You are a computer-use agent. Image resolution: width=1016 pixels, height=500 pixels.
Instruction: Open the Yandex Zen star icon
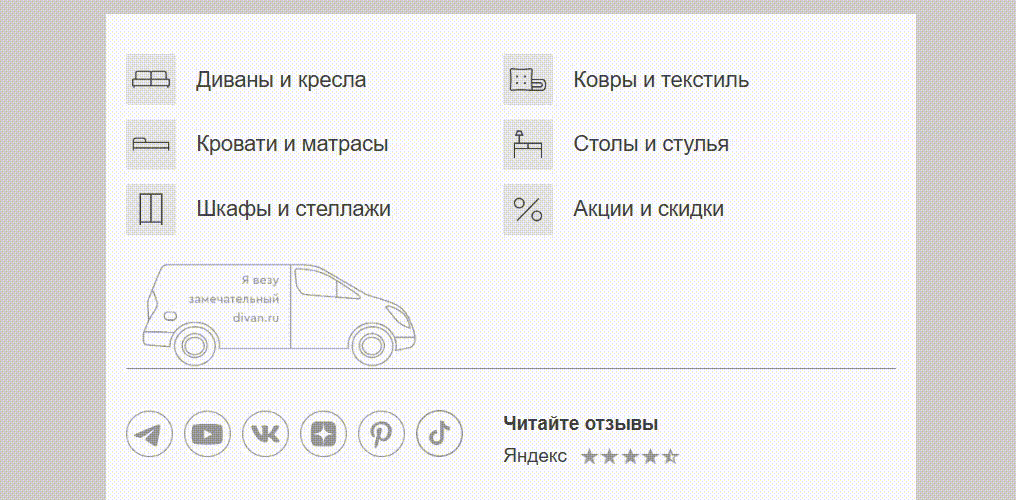pyautogui.click(x=323, y=434)
